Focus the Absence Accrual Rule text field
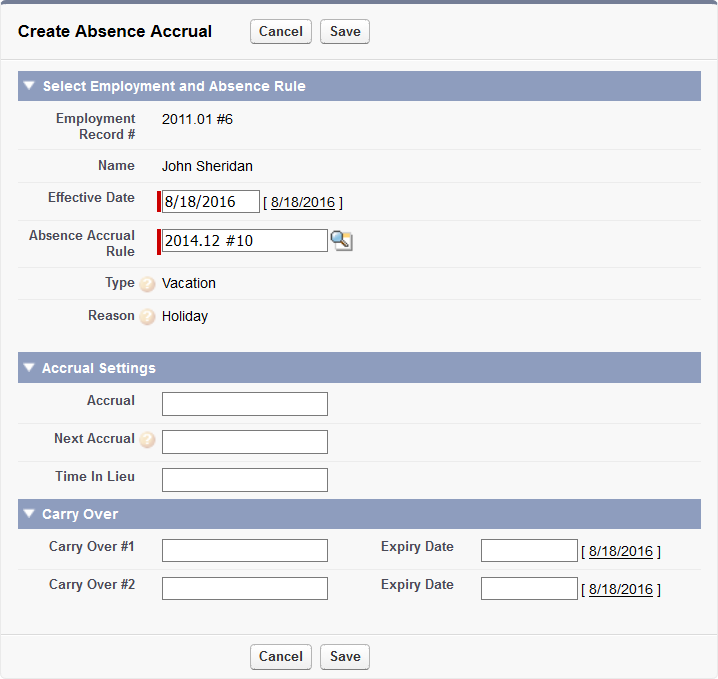This screenshot has width=718, height=679. 244,240
